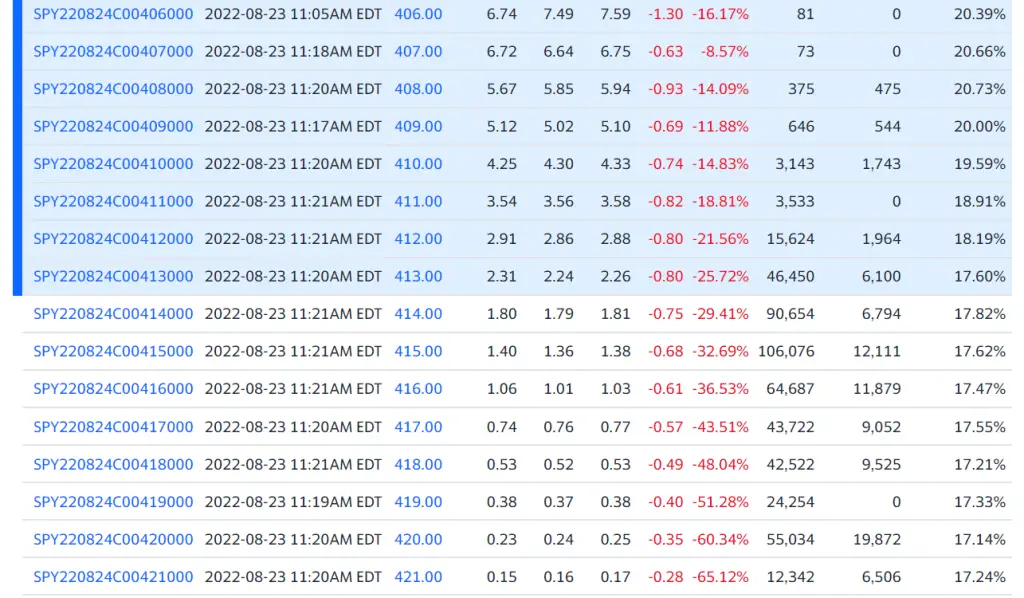Select the highlighted row for strike 410.00
This screenshot has width=1024, height=598.
tap(600, 163)
